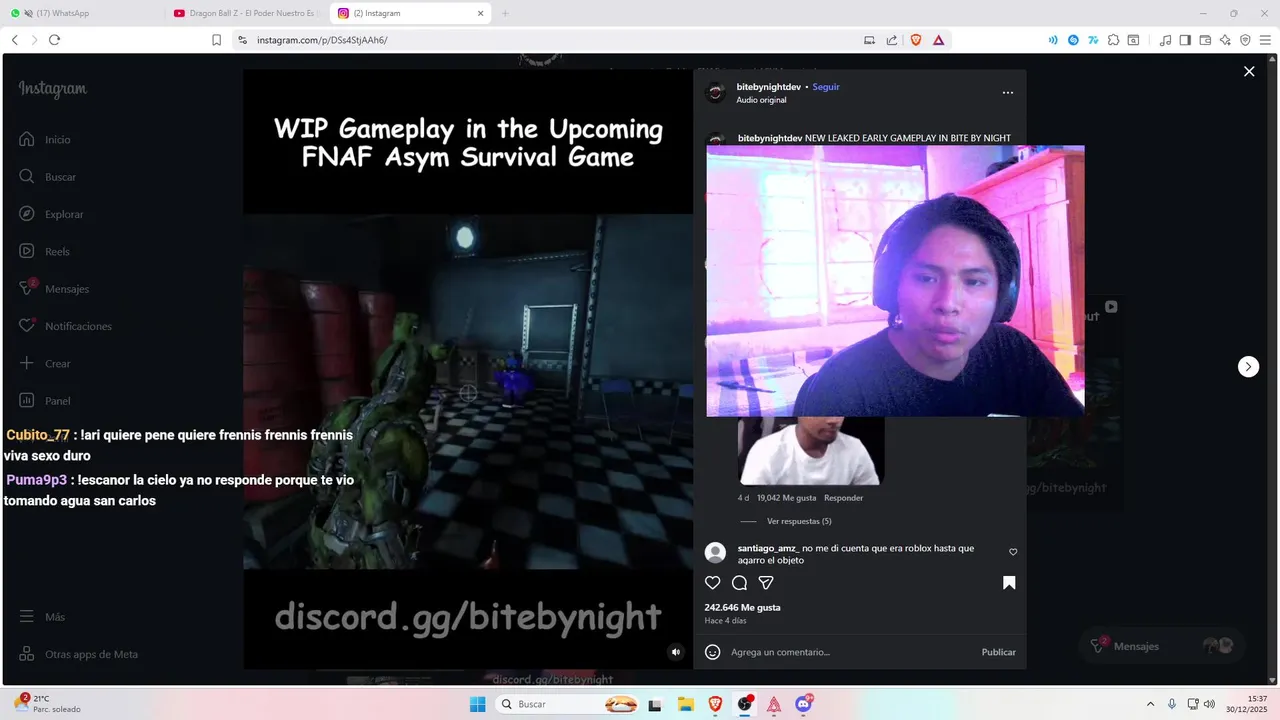Click Responder under the comment
Image resolution: width=1280 pixels, height=720 pixels.
coord(843,498)
